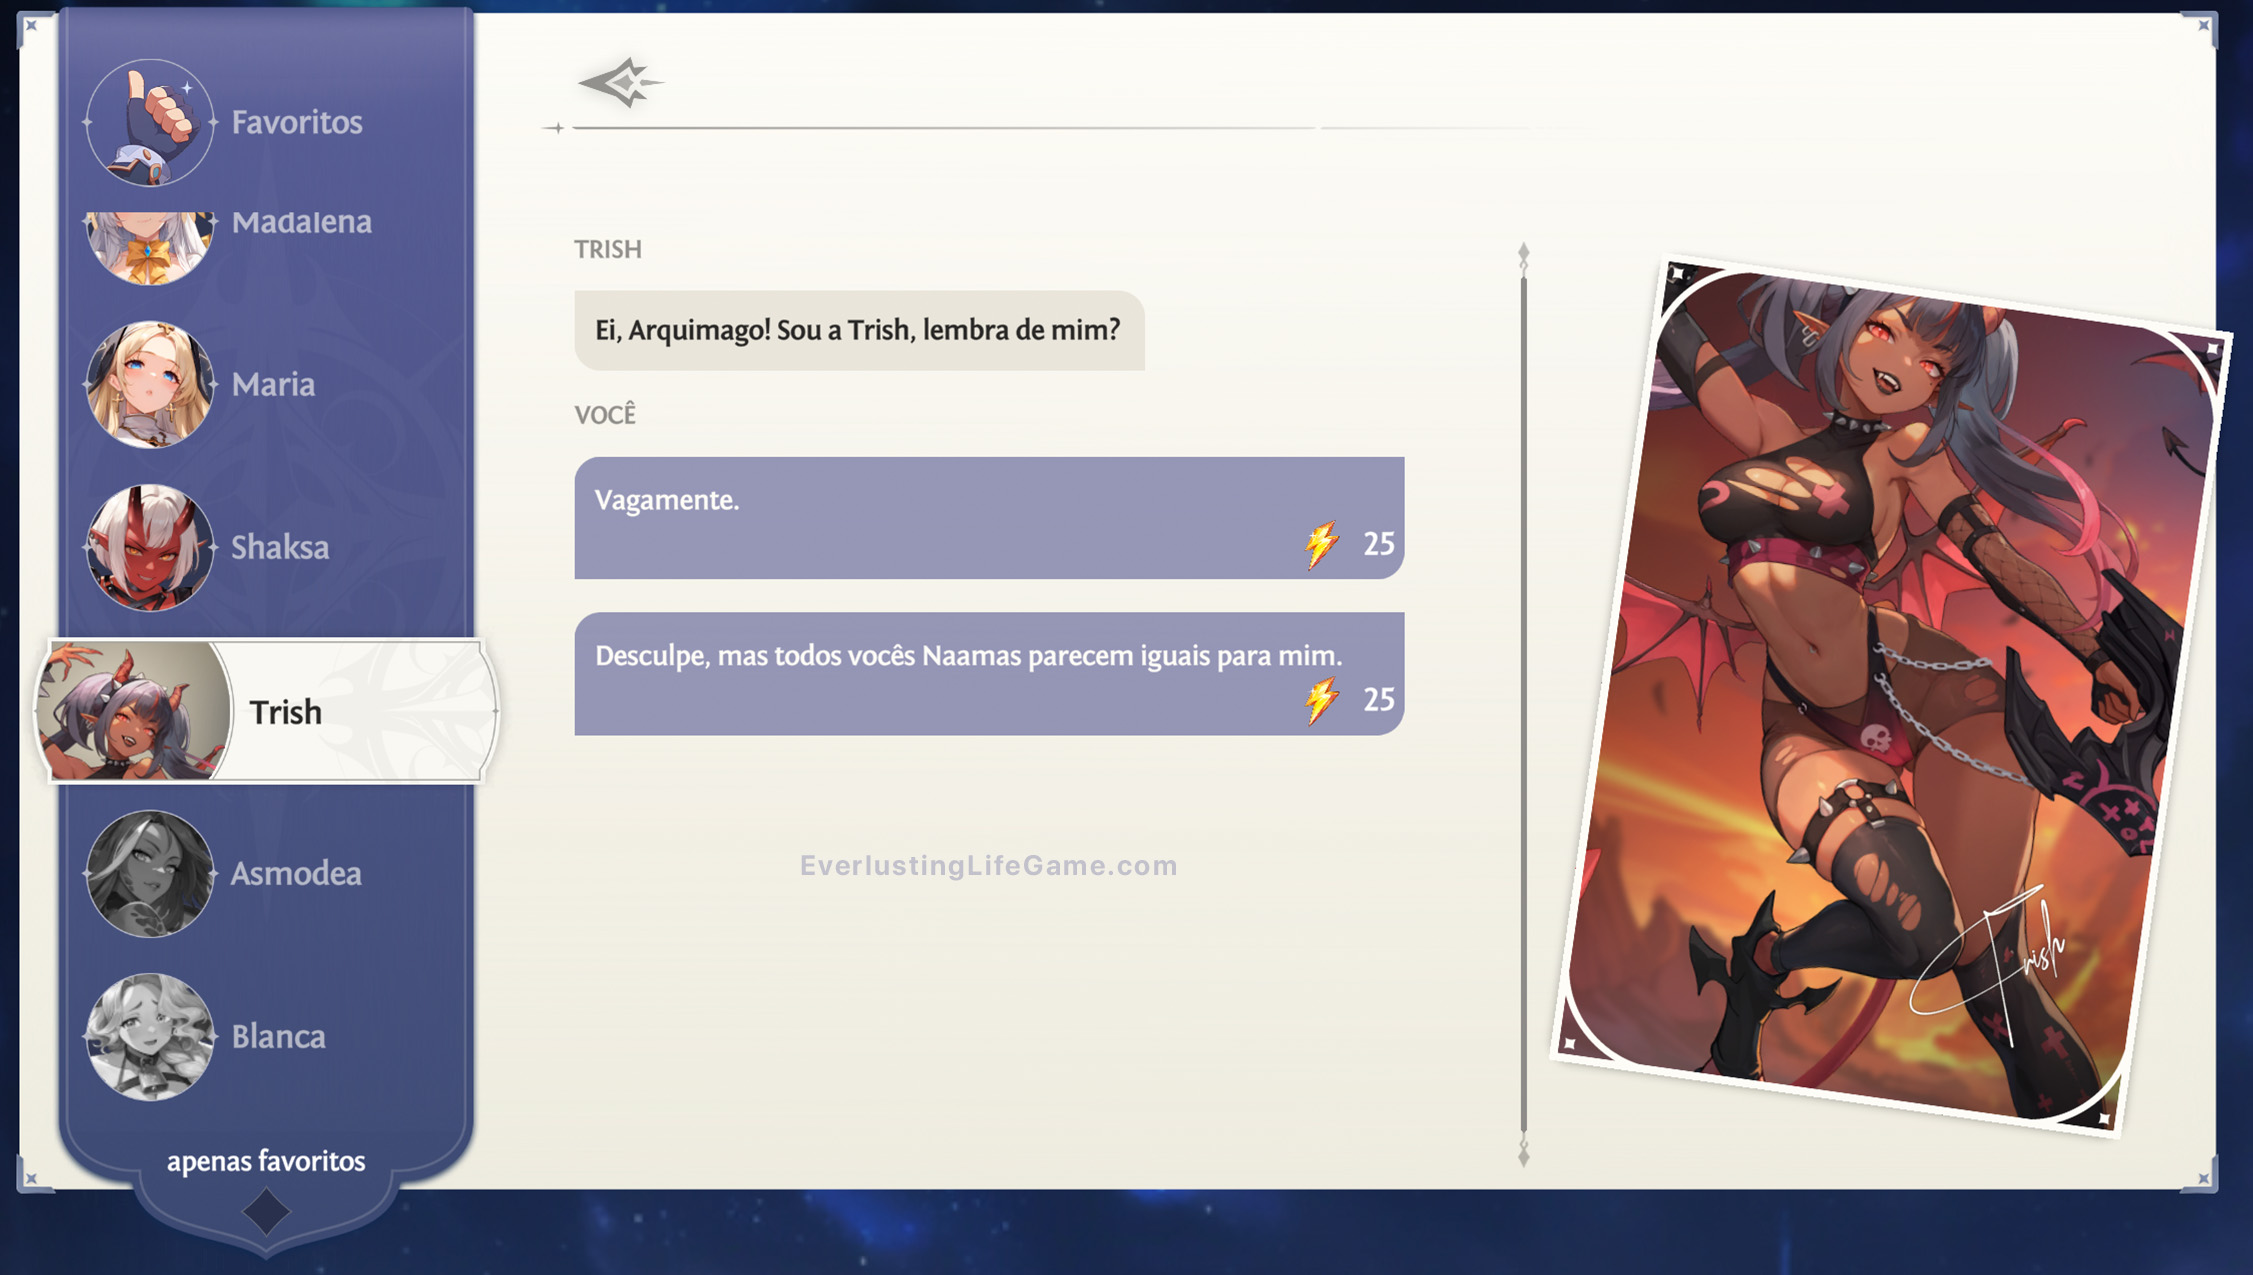The image size is (2253, 1275).
Task: Click the chat scrollbar track
Action: [1523, 700]
